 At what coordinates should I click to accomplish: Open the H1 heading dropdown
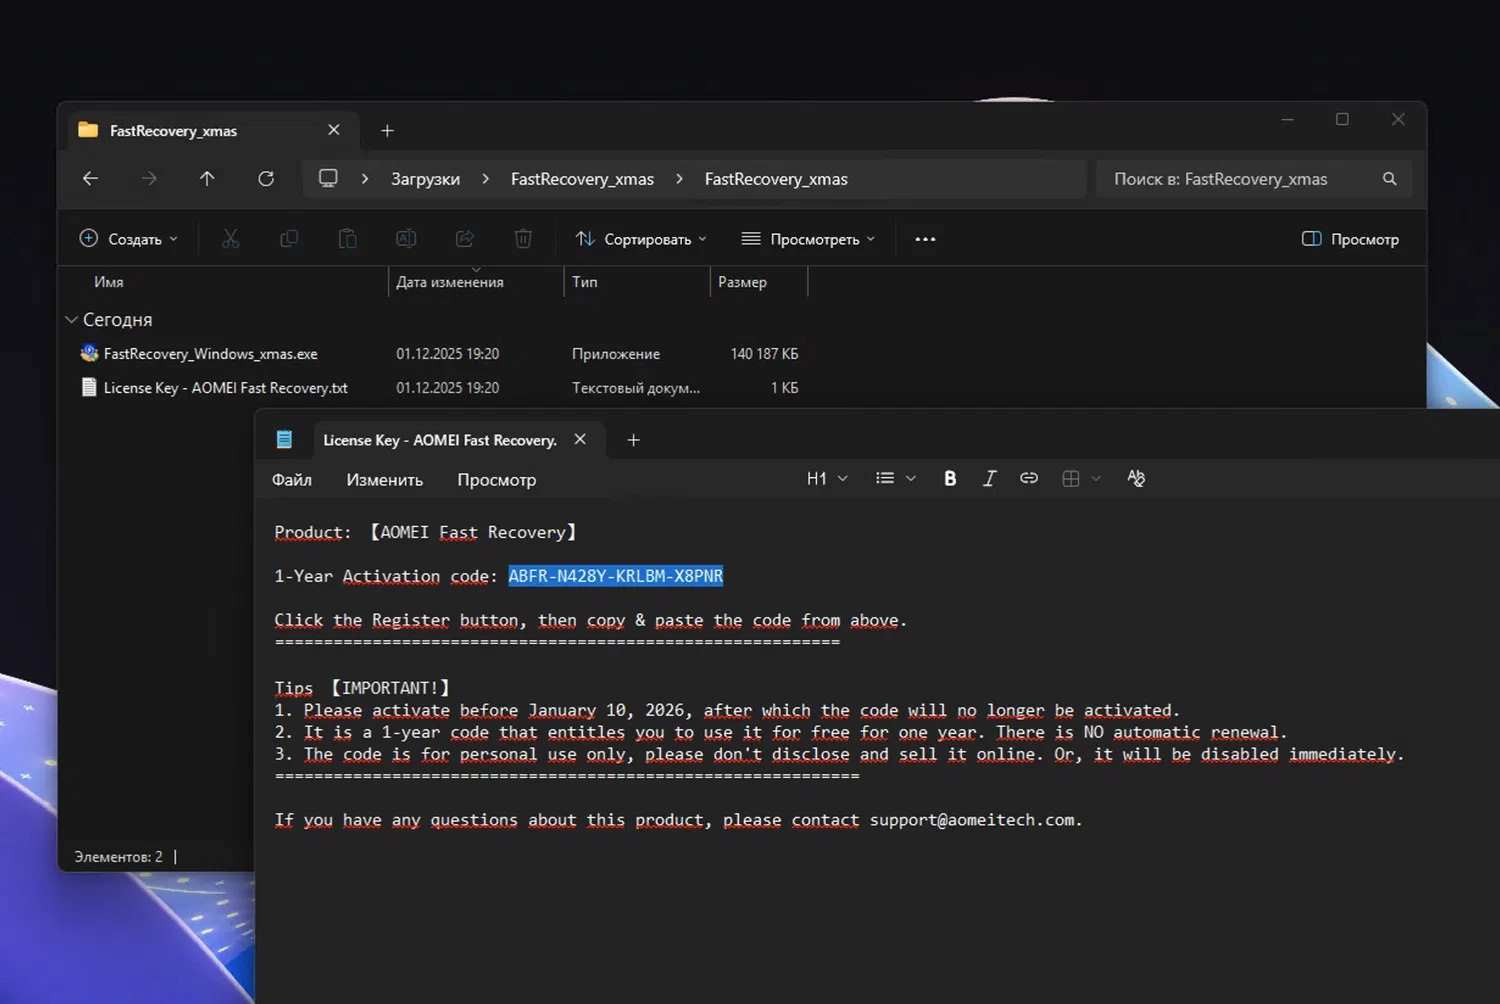827,479
